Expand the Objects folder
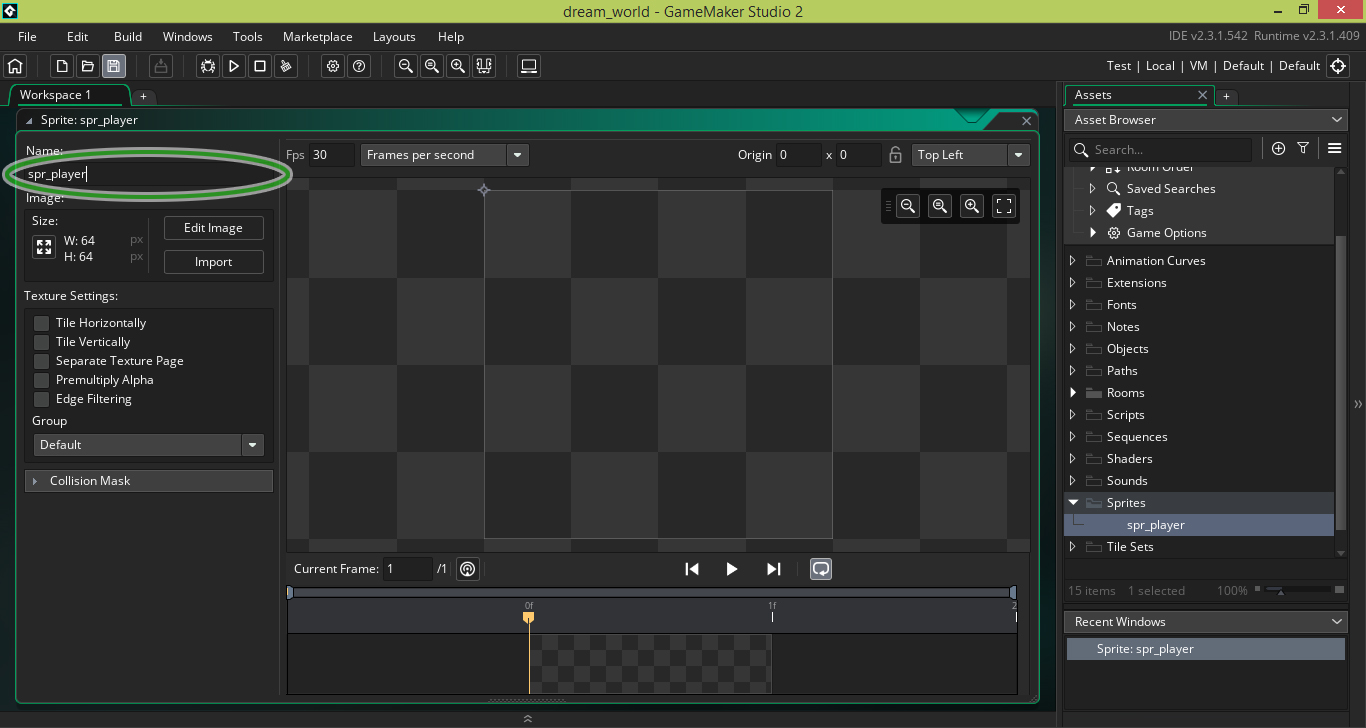 [x=1073, y=349]
